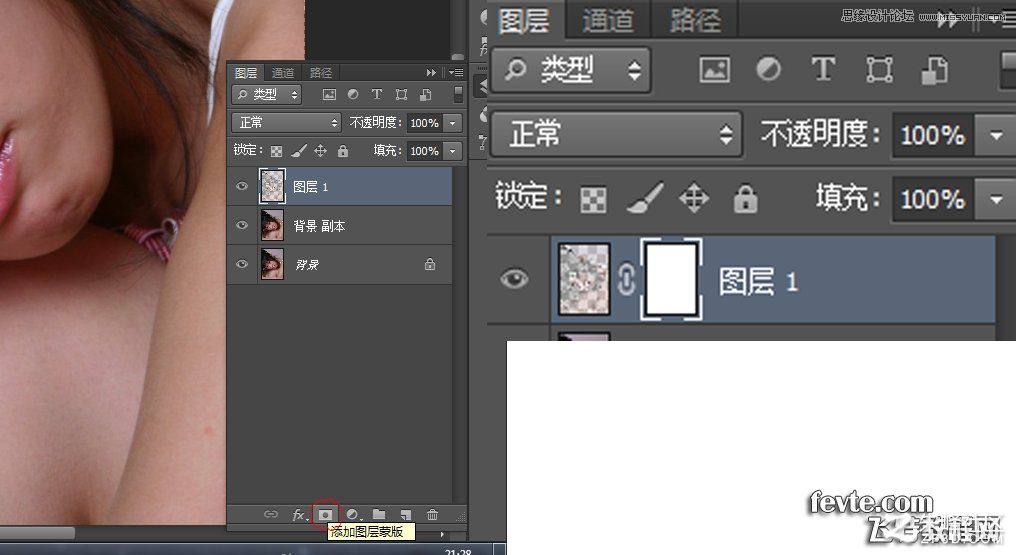Open opacity arrow in enlarged panel
This screenshot has width=1016, height=555.
(x=997, y=135)
